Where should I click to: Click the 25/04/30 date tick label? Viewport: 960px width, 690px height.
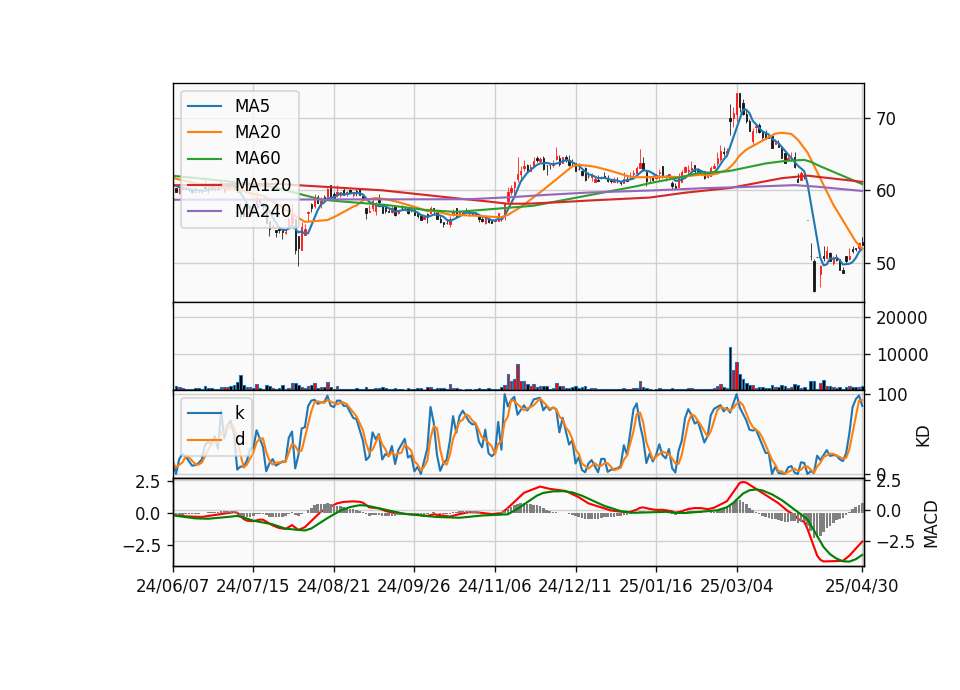(x=861, y=586)
